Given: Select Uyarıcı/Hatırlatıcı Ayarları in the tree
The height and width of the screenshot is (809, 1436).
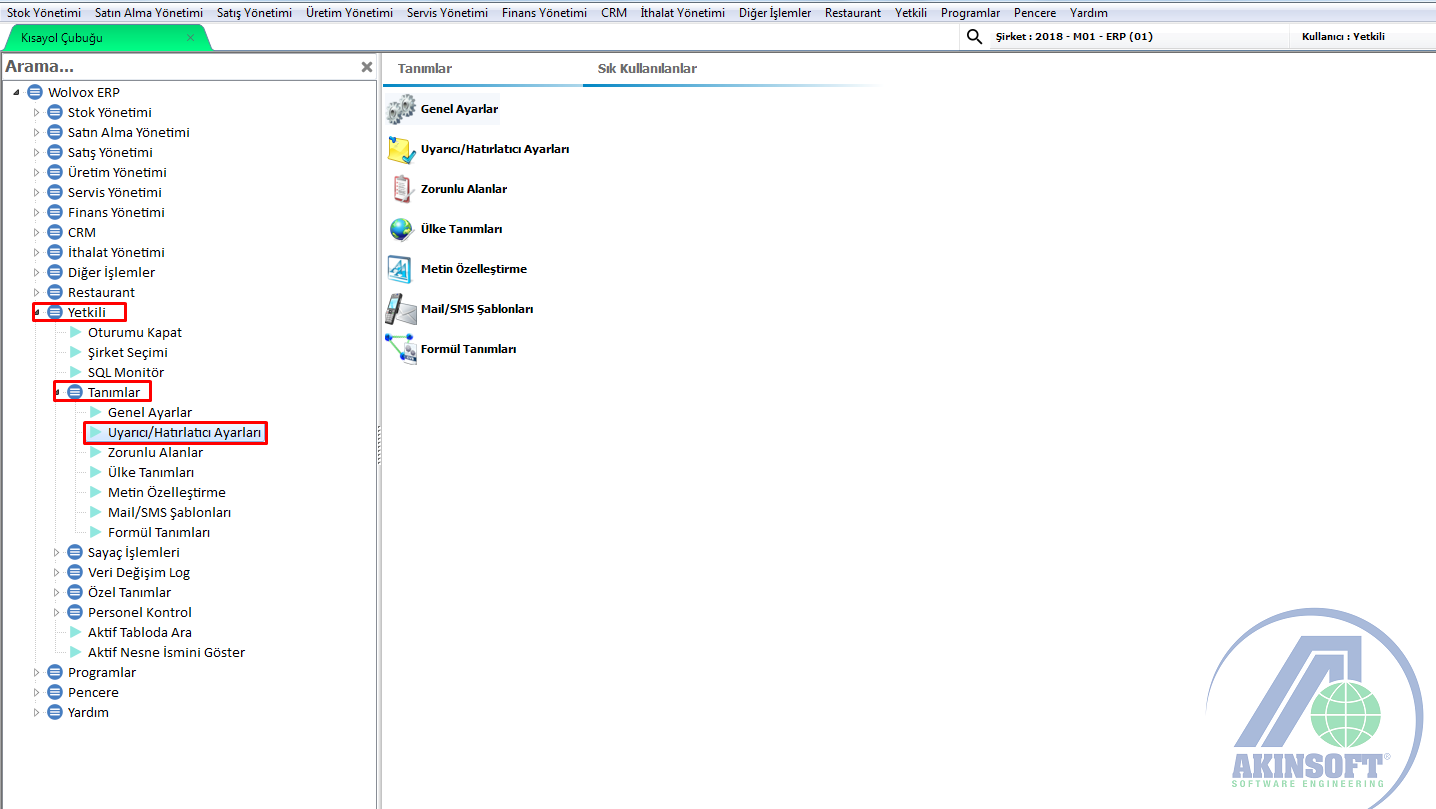Looking at the screenshot, I should [184, 432].
